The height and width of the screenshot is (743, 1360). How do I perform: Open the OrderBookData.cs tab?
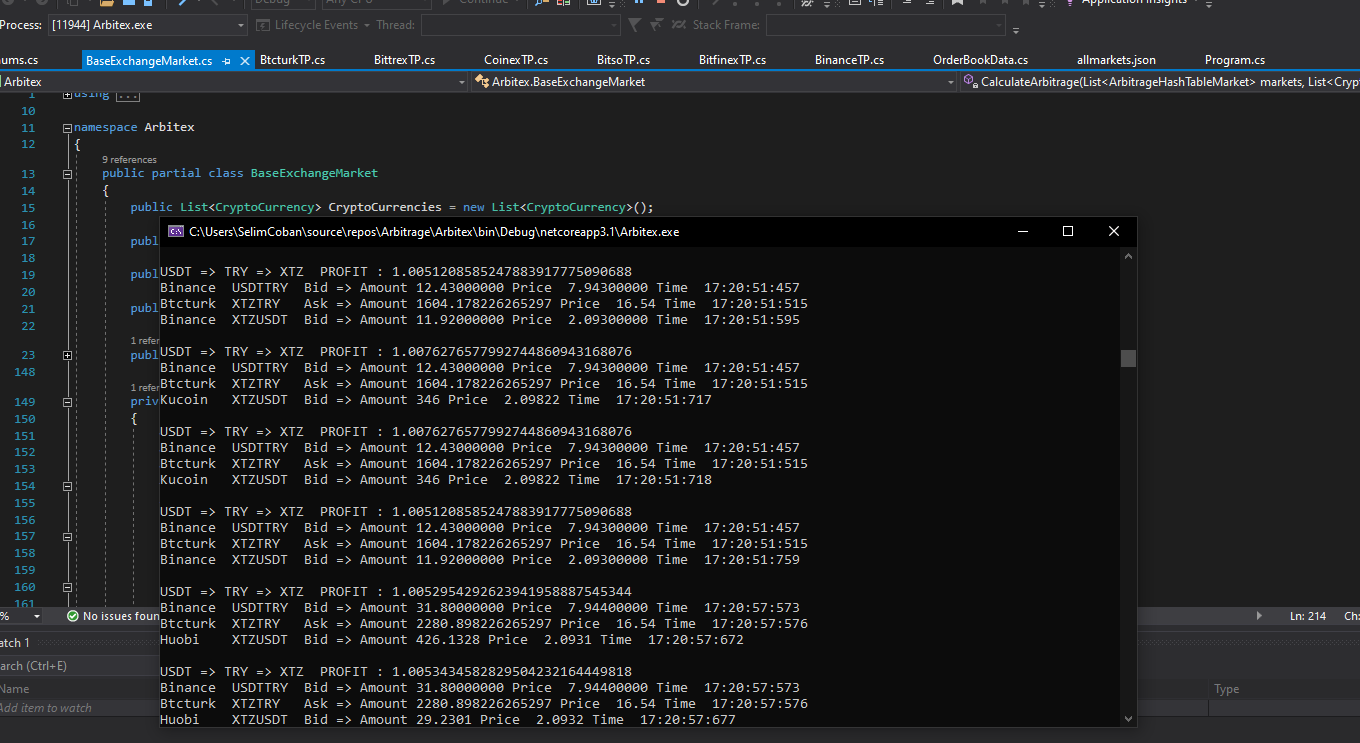(x=980, y=60)
